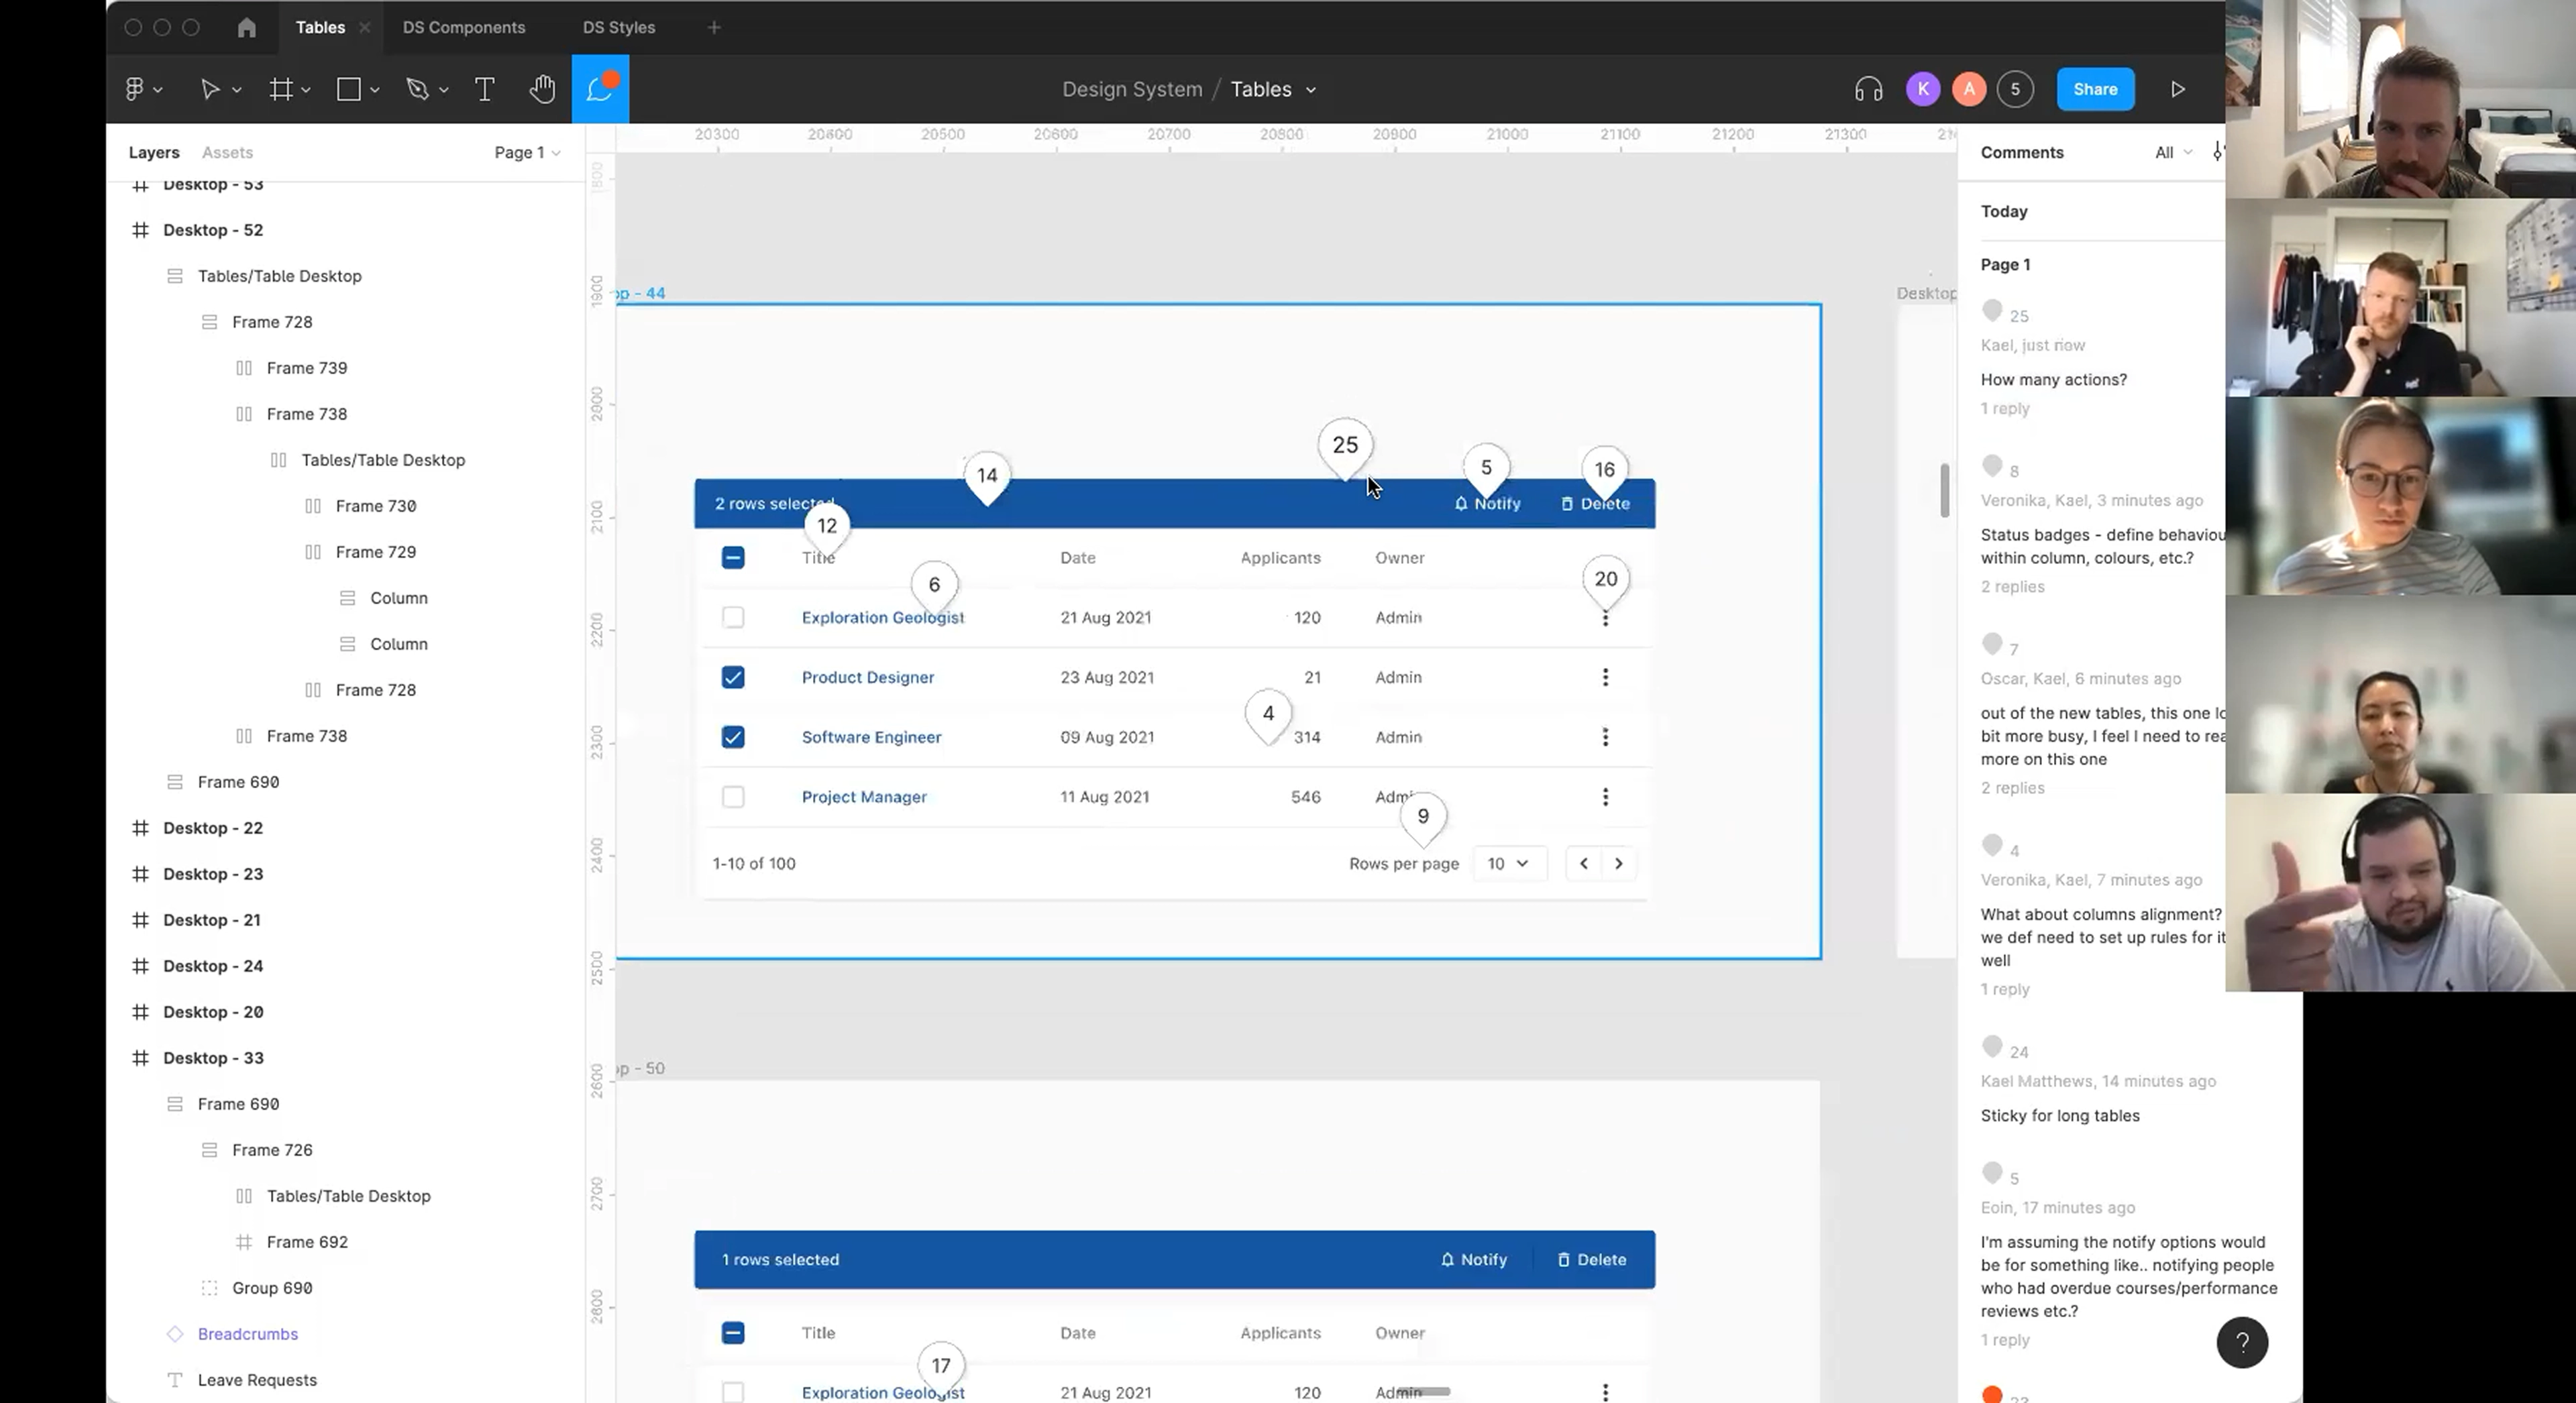Click the blue Share button
Screen dimensions: 2576x1403
click(2095, 89)
